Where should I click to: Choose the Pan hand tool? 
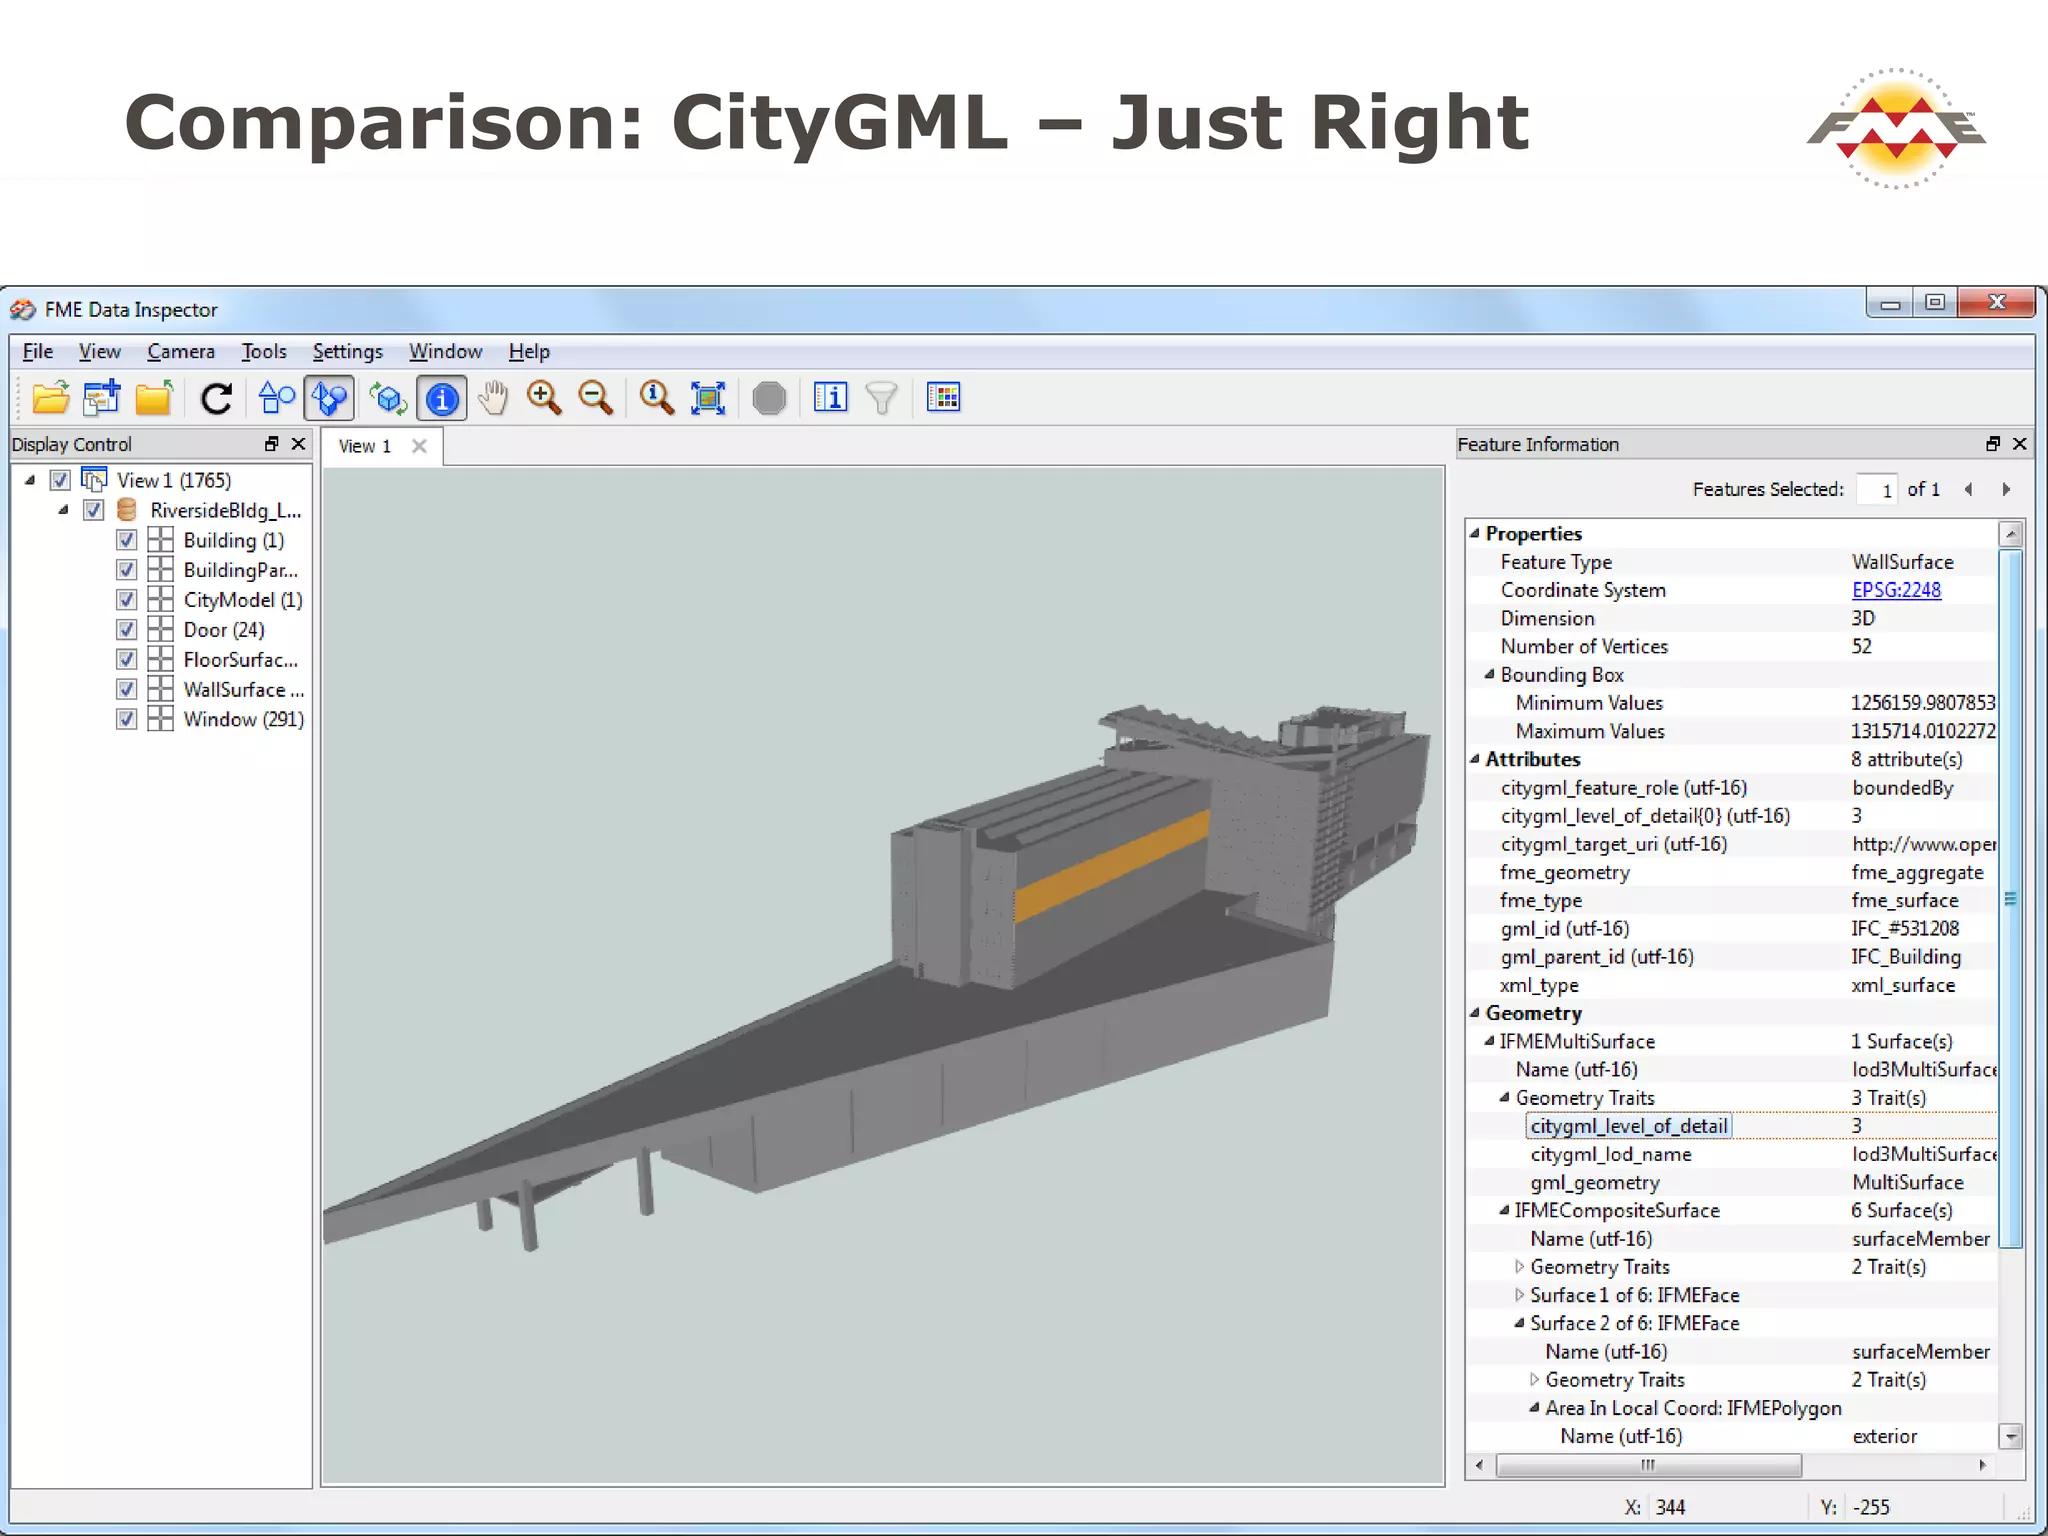click(x=492, y=398)
